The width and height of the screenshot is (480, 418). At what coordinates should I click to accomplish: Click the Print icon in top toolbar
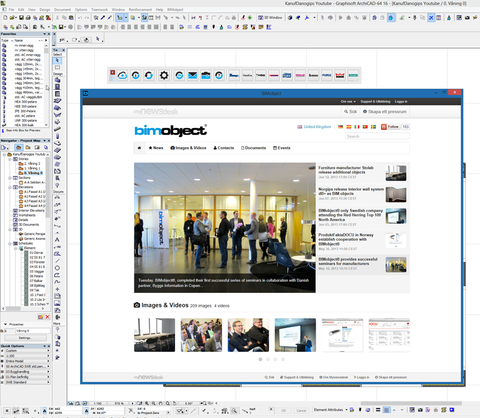(x=28, y=18)
